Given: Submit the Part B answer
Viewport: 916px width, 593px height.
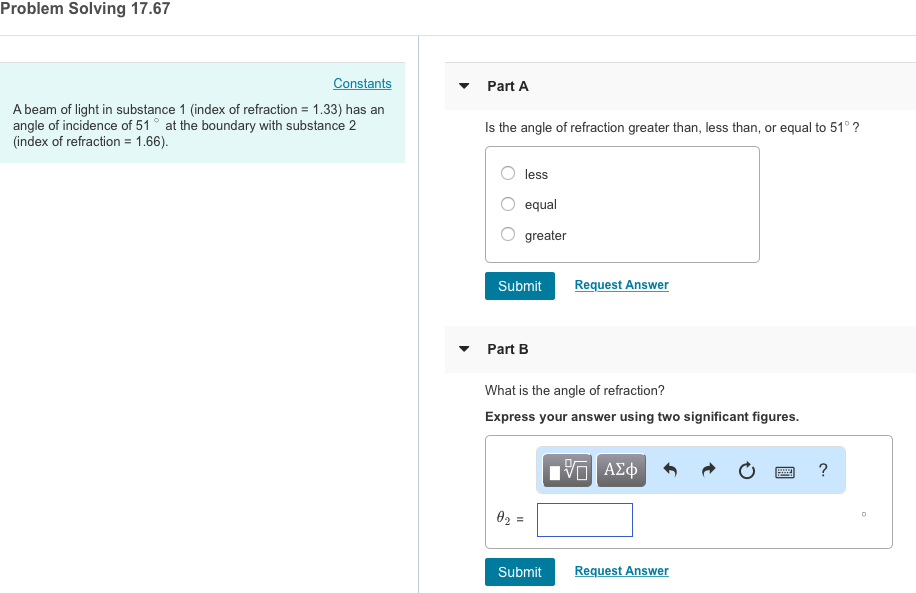Looking at the screenshot, I should click(519, 571).
